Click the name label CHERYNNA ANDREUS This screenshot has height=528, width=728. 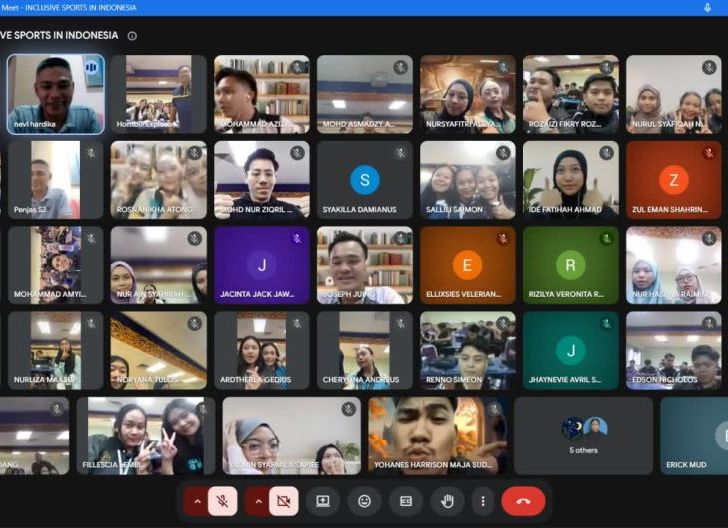[361, 380]
